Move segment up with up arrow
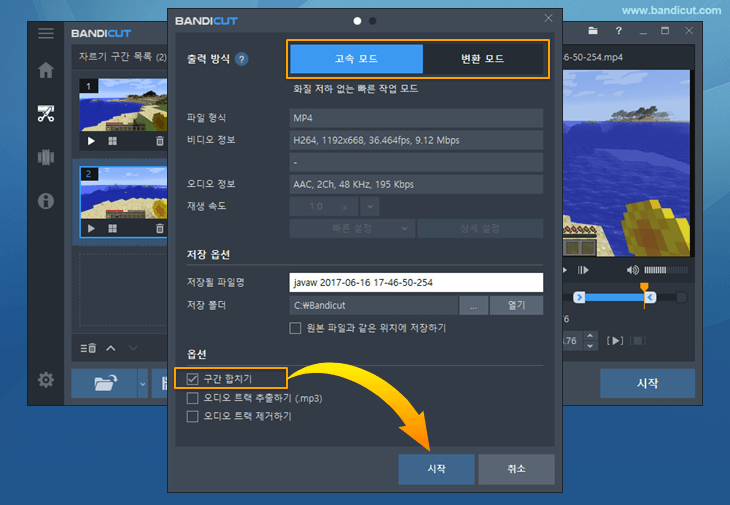This screenshot has height=505, width=730. (x=111, y=348)
